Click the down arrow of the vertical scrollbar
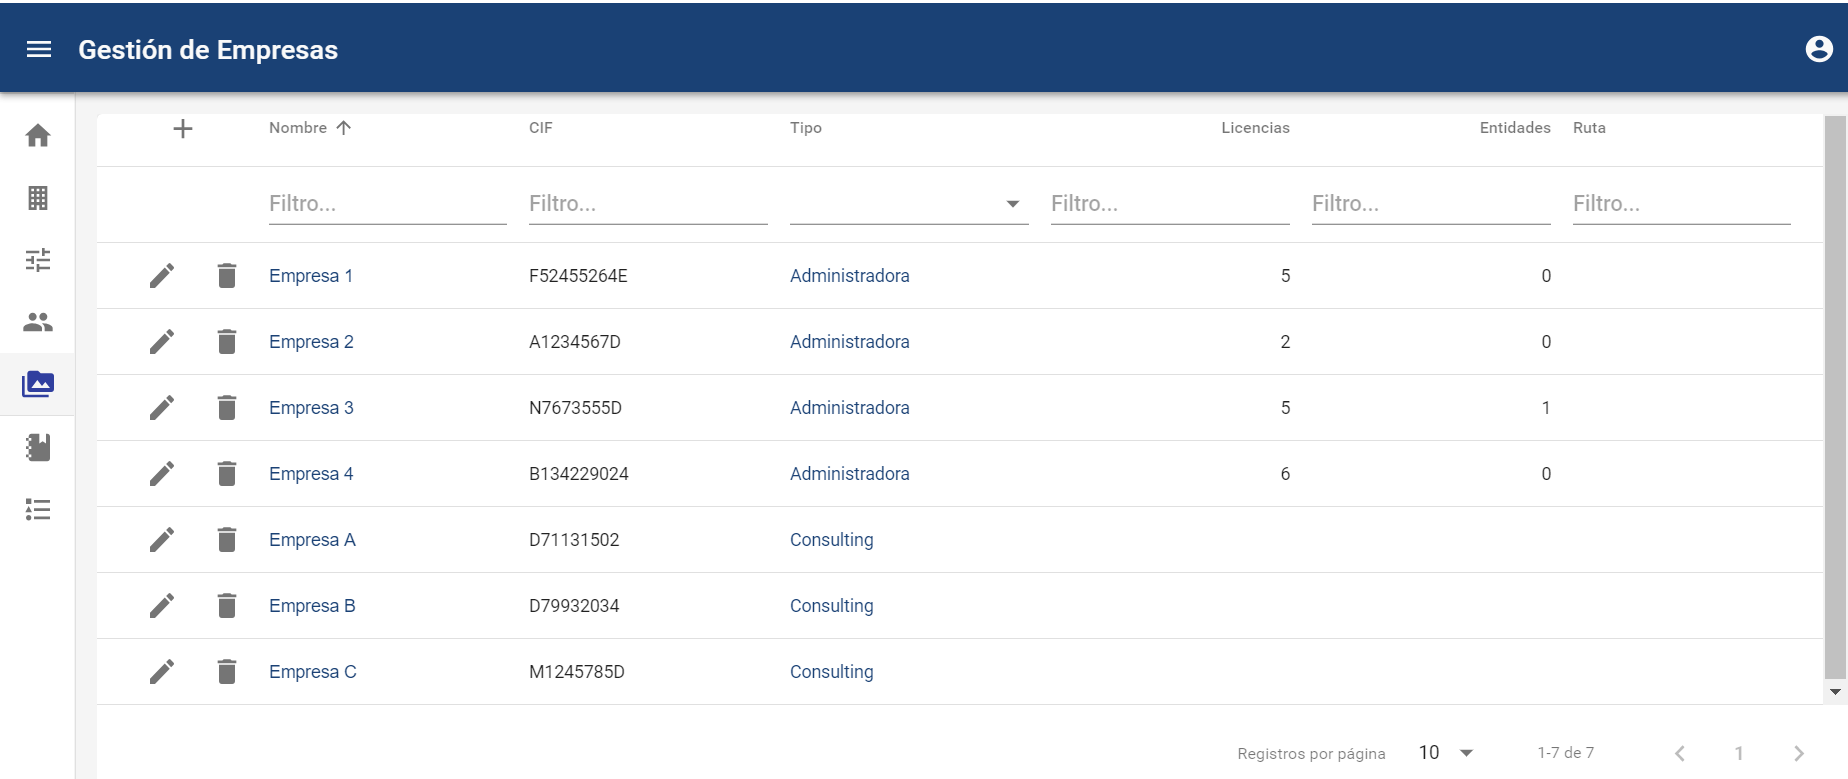 [1835, 692]
